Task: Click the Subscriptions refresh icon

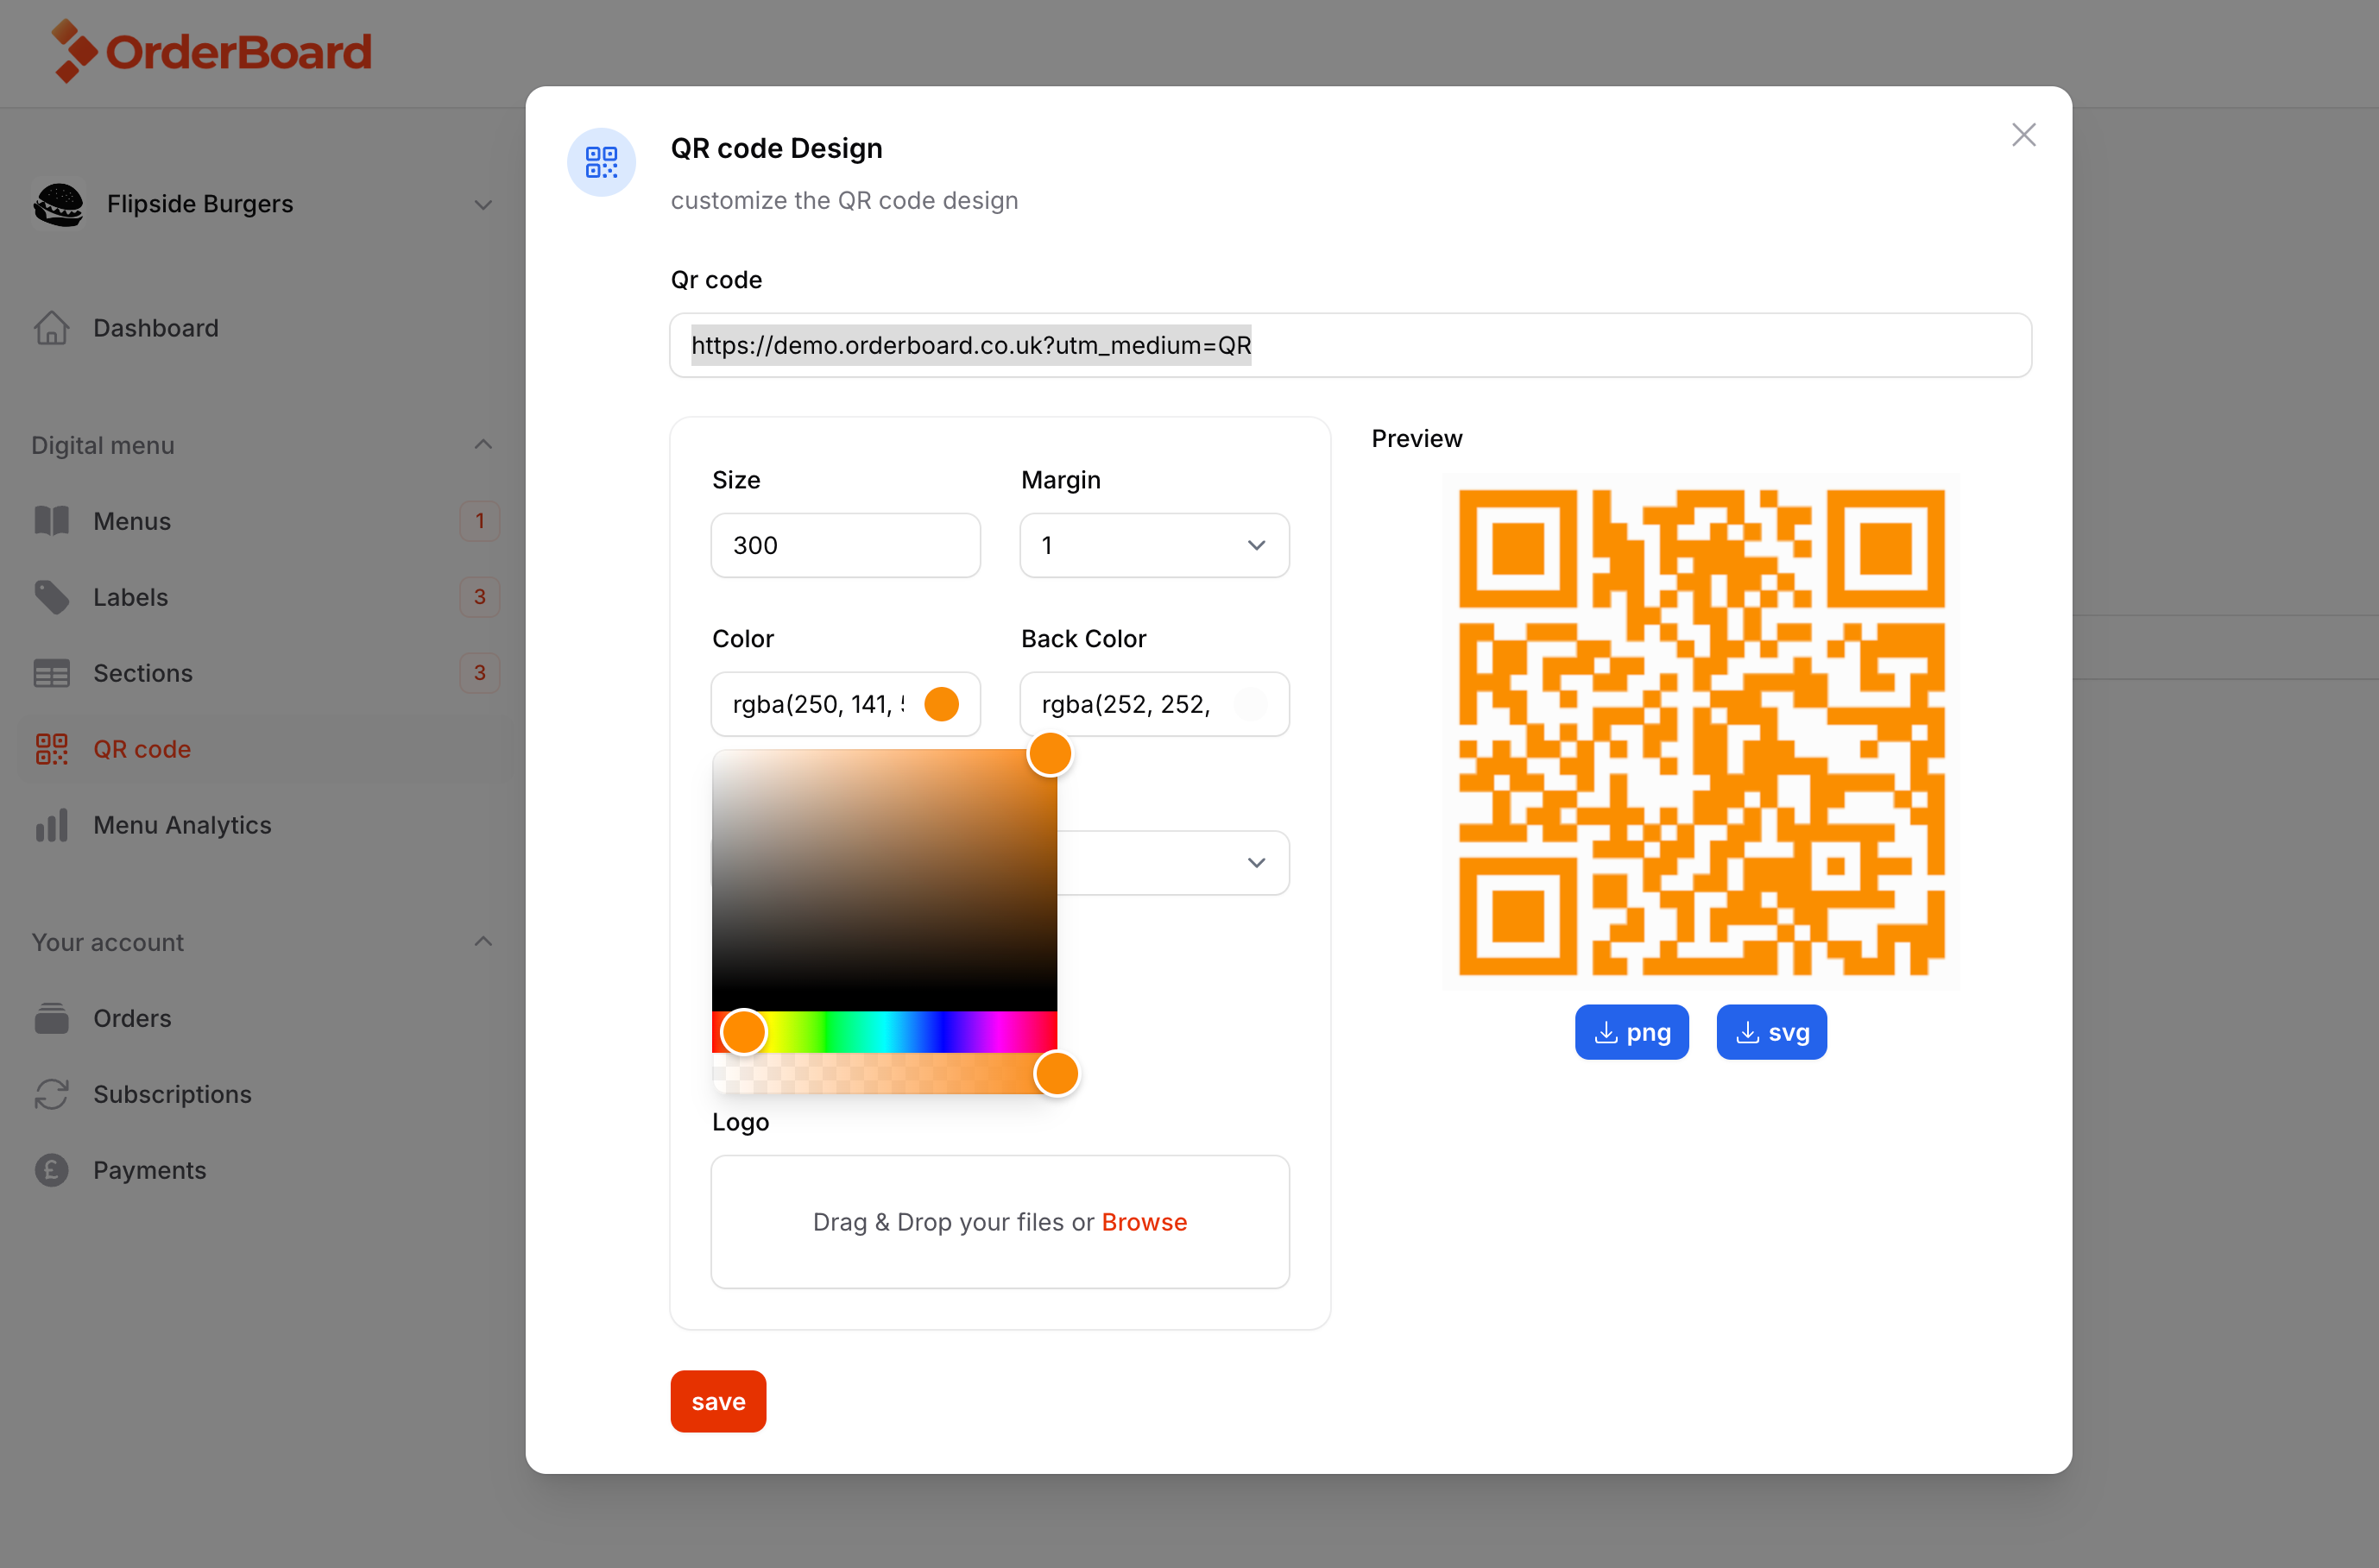Action: [51, 1094]
